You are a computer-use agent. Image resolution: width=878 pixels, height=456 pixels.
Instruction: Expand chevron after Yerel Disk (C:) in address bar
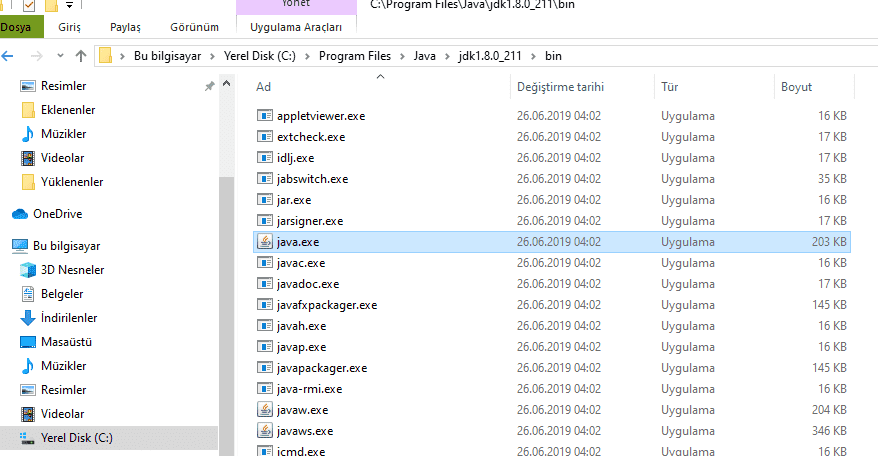pyautogui.click(x=307, y=56)
